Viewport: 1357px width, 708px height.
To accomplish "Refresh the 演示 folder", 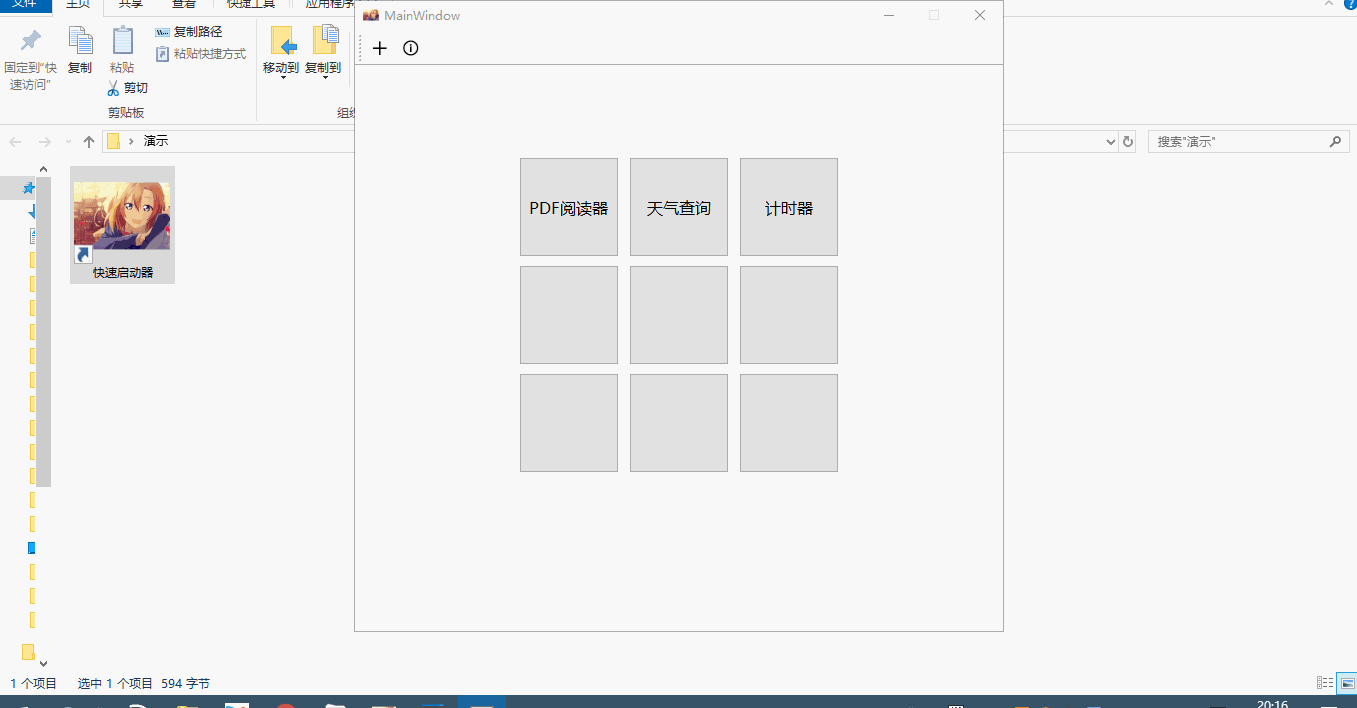I will tap(1128, 142).
